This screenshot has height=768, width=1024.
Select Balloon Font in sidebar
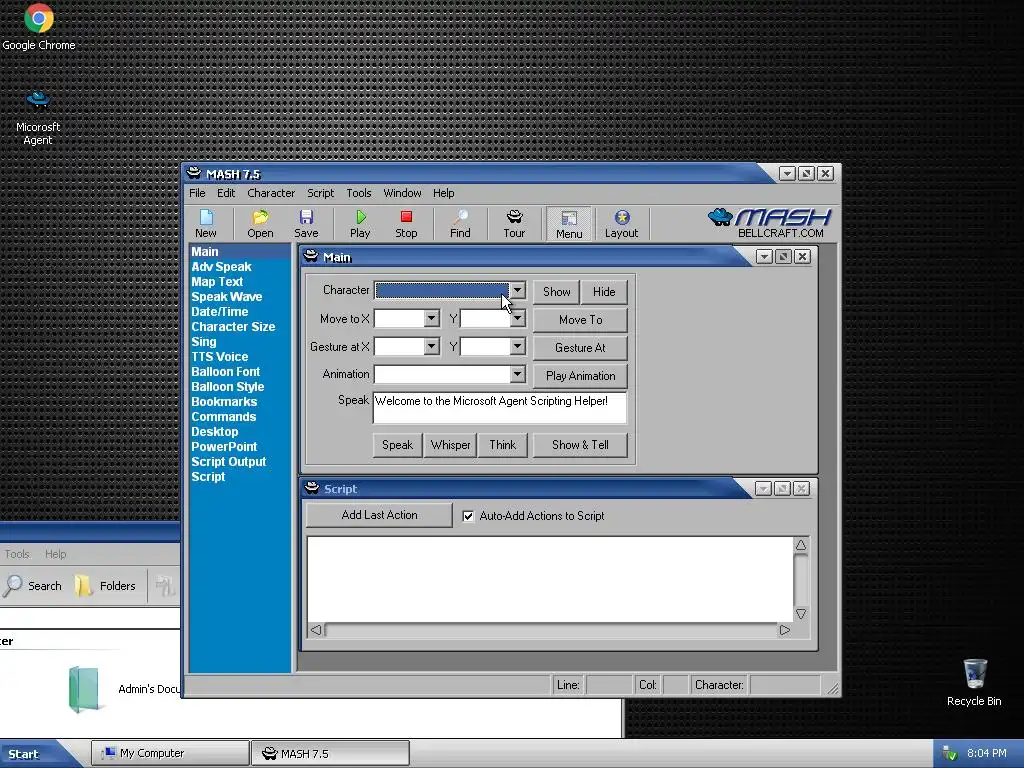pyautogui.click(x=225, y=372)
